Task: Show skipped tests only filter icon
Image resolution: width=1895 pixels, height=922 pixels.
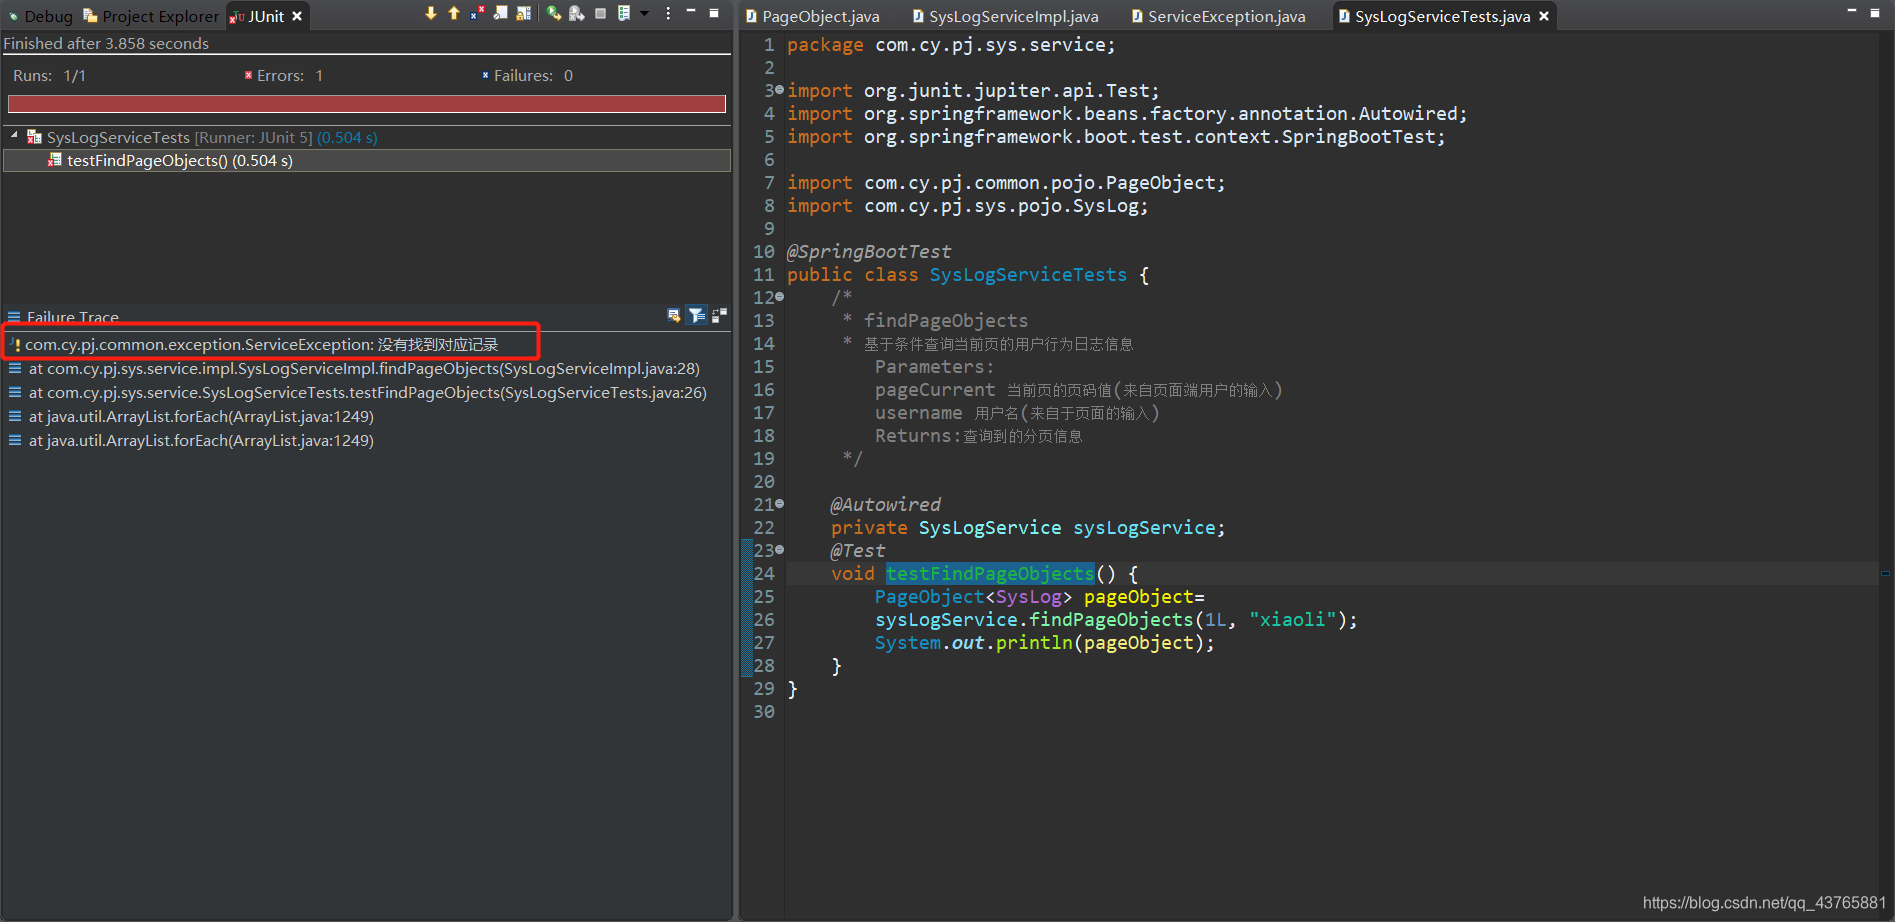Action: 500,13
